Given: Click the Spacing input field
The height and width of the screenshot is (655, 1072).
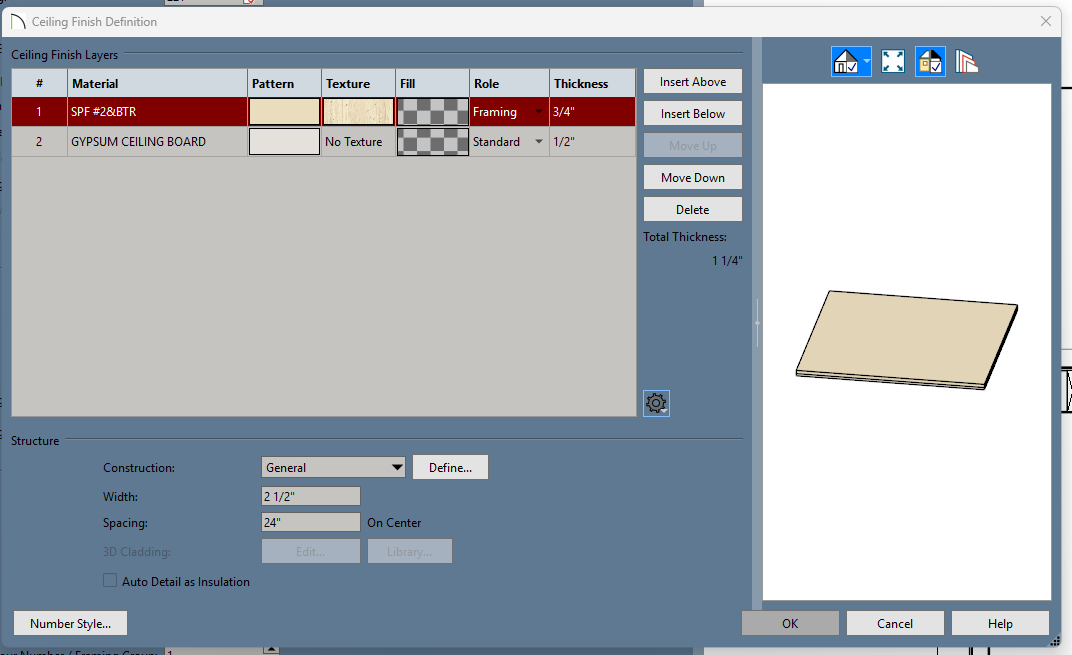Looking at the screenshot, I should (310, 522).
